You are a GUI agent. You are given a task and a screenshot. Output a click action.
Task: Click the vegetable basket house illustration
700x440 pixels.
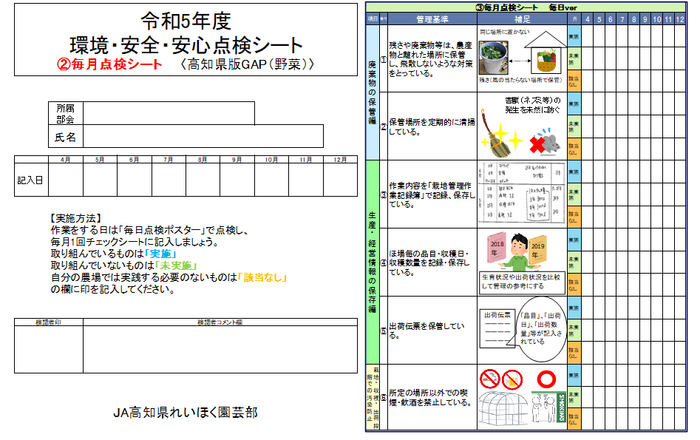[x=545, y=53]
